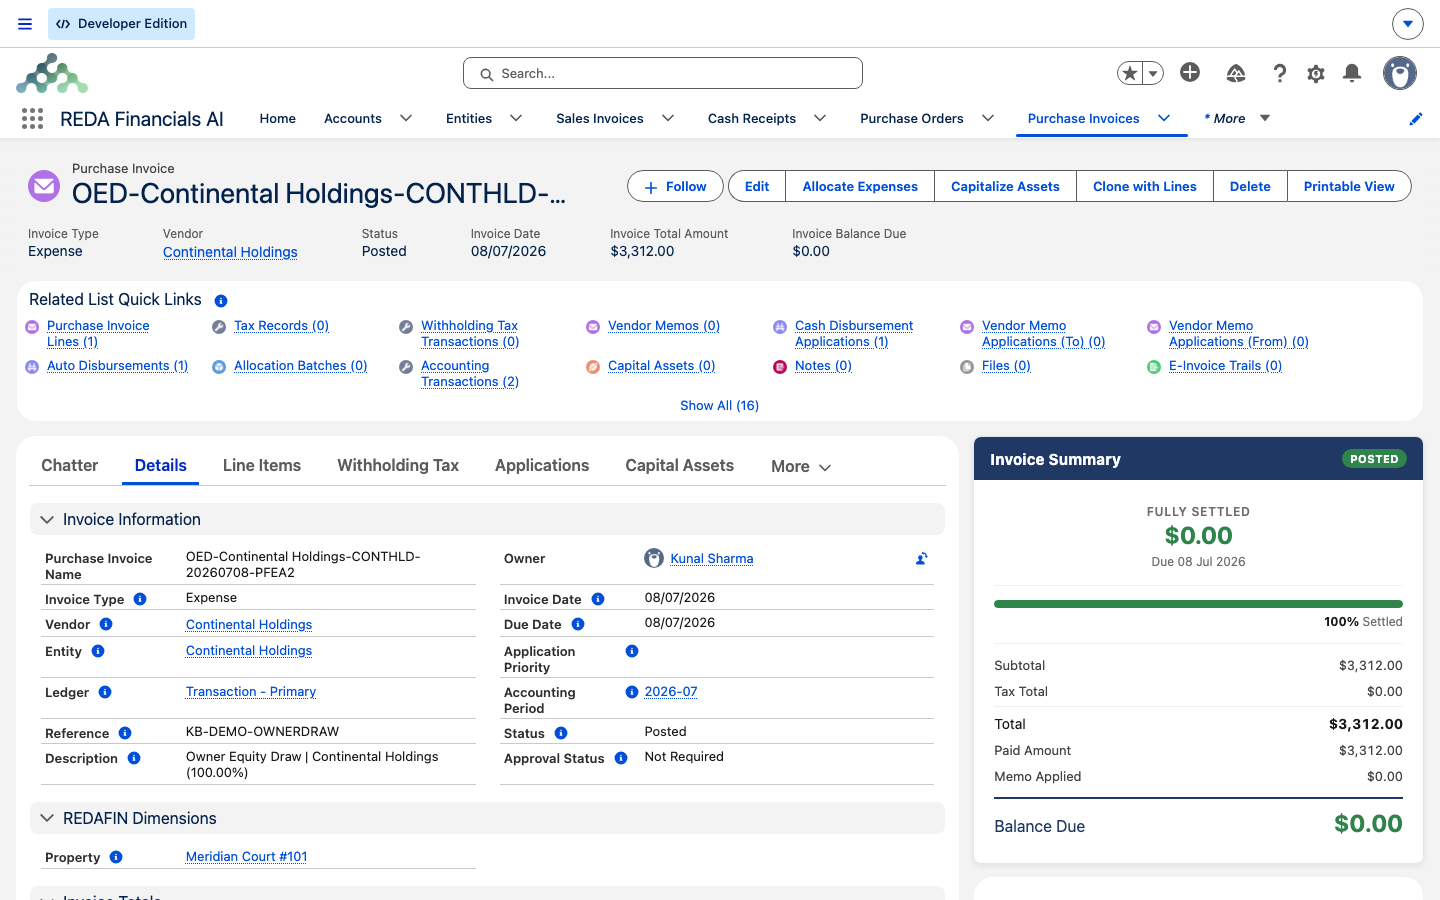Click the Related List Quick Links info icon
This screenshot has height=900, width=1440.
point(221,301)
